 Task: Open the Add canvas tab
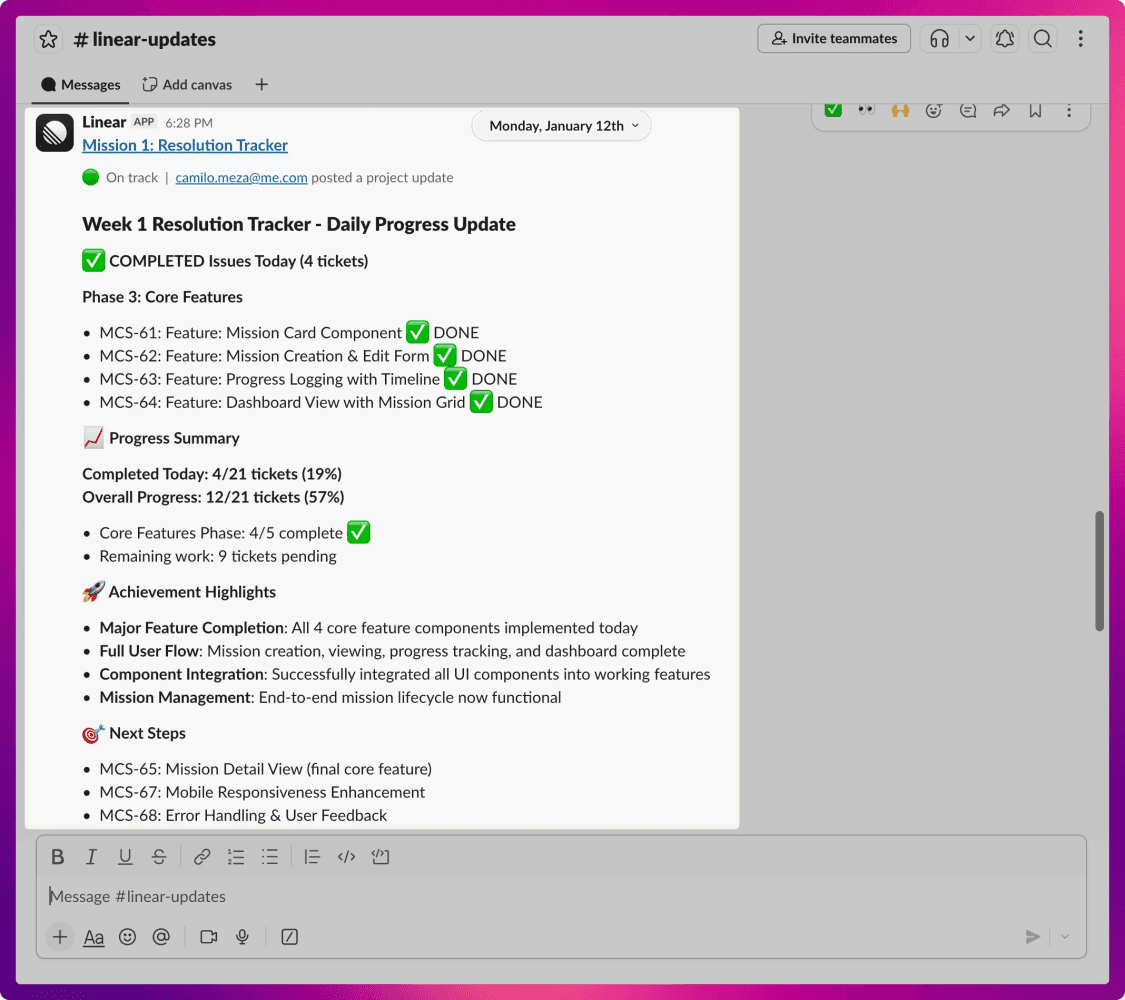[x=187, y=85]
